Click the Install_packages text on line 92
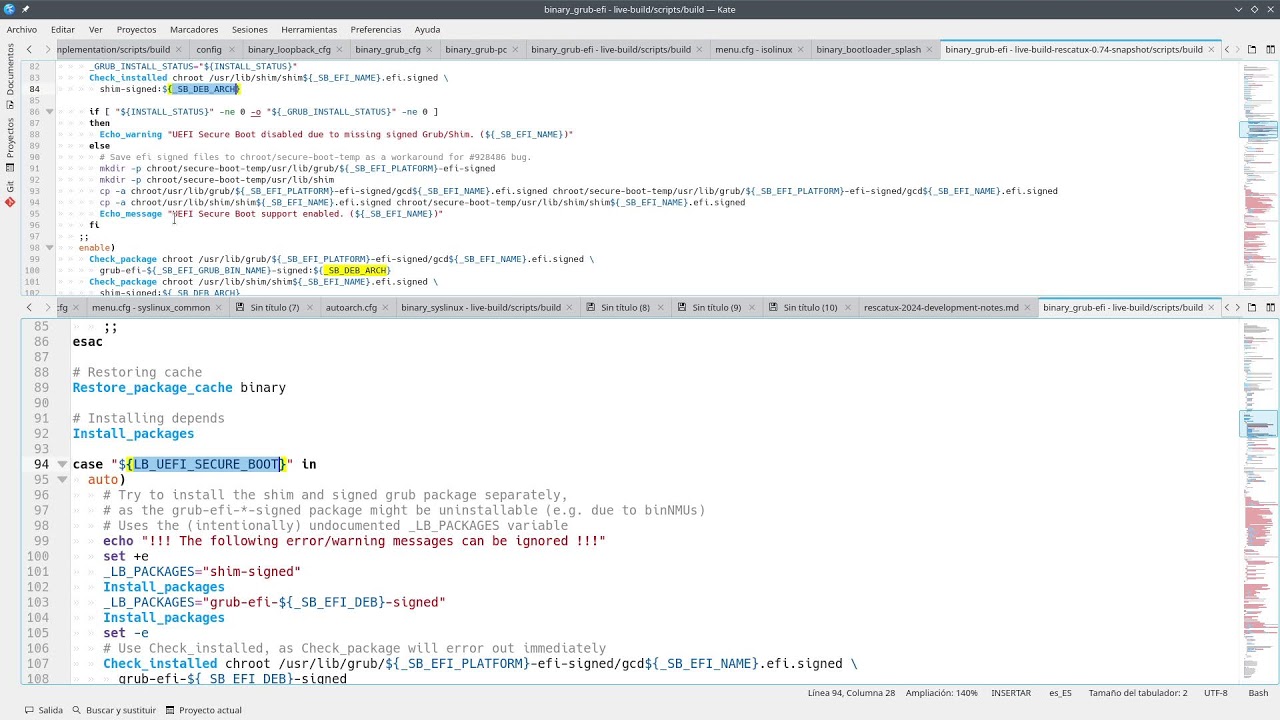1280x720 pixels. pyautogui.click(x=133, y=433)
